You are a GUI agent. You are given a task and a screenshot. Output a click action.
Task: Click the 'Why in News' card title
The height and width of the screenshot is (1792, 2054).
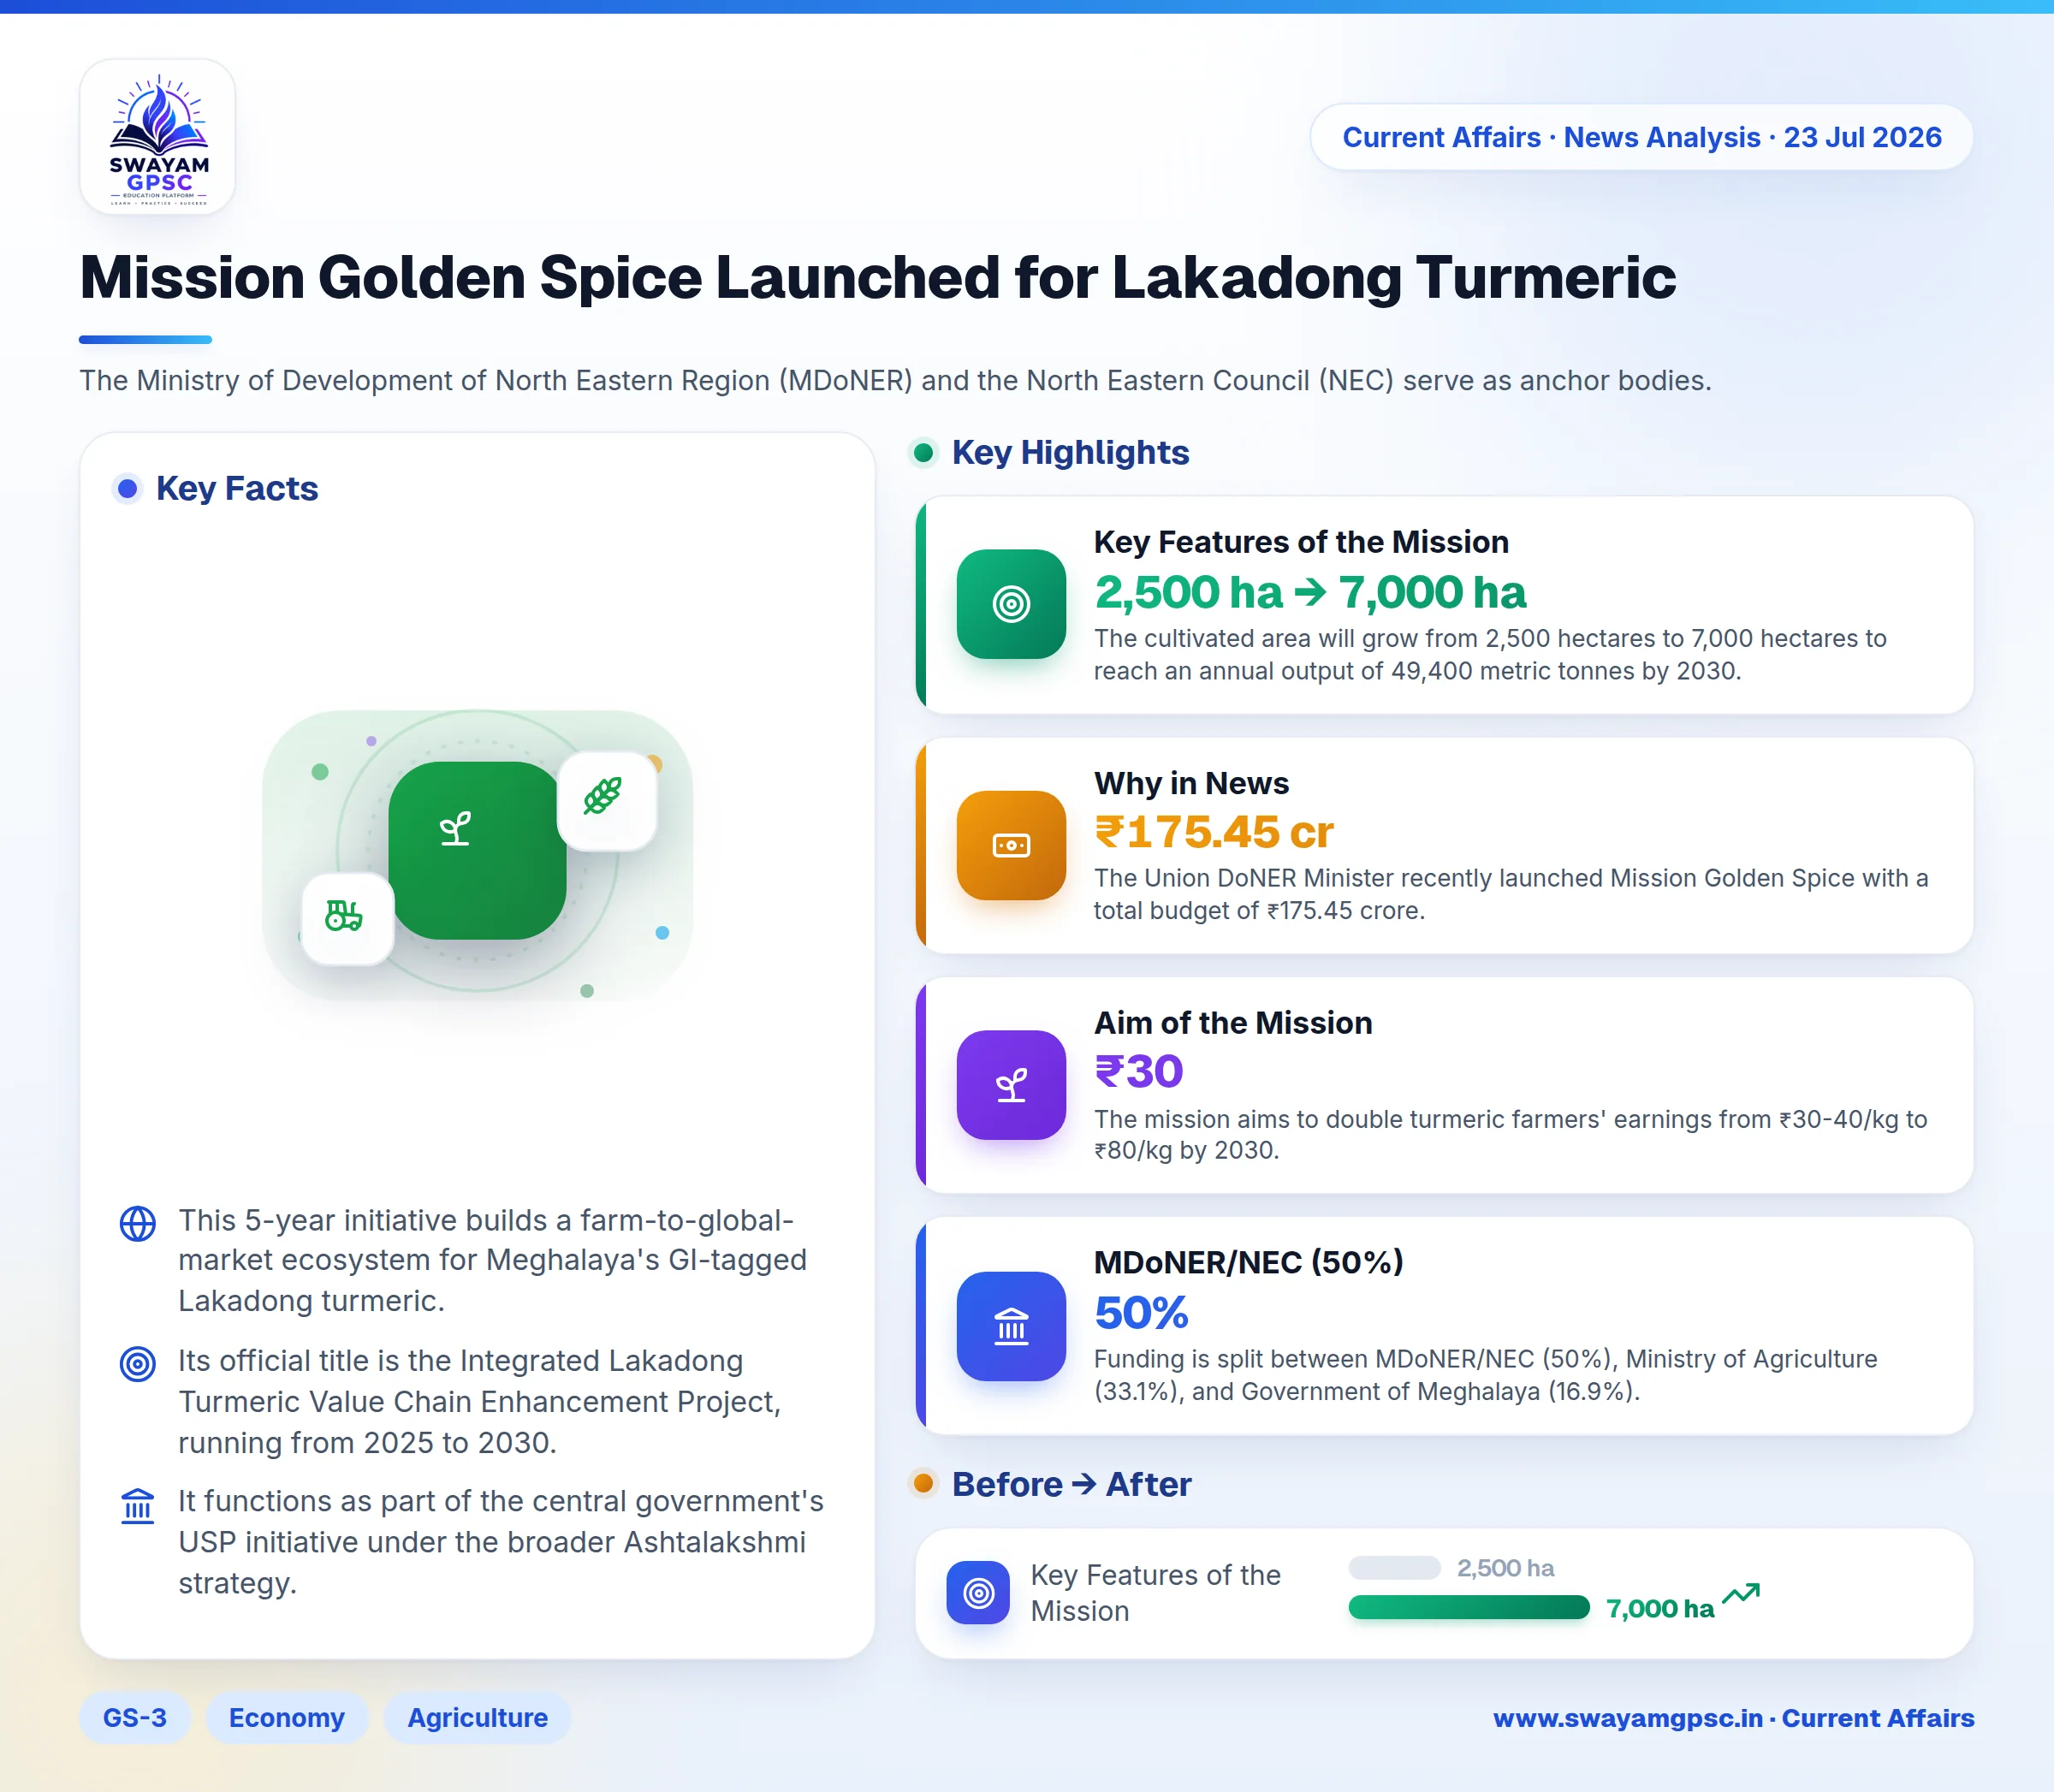click(x=1191, y=783)
